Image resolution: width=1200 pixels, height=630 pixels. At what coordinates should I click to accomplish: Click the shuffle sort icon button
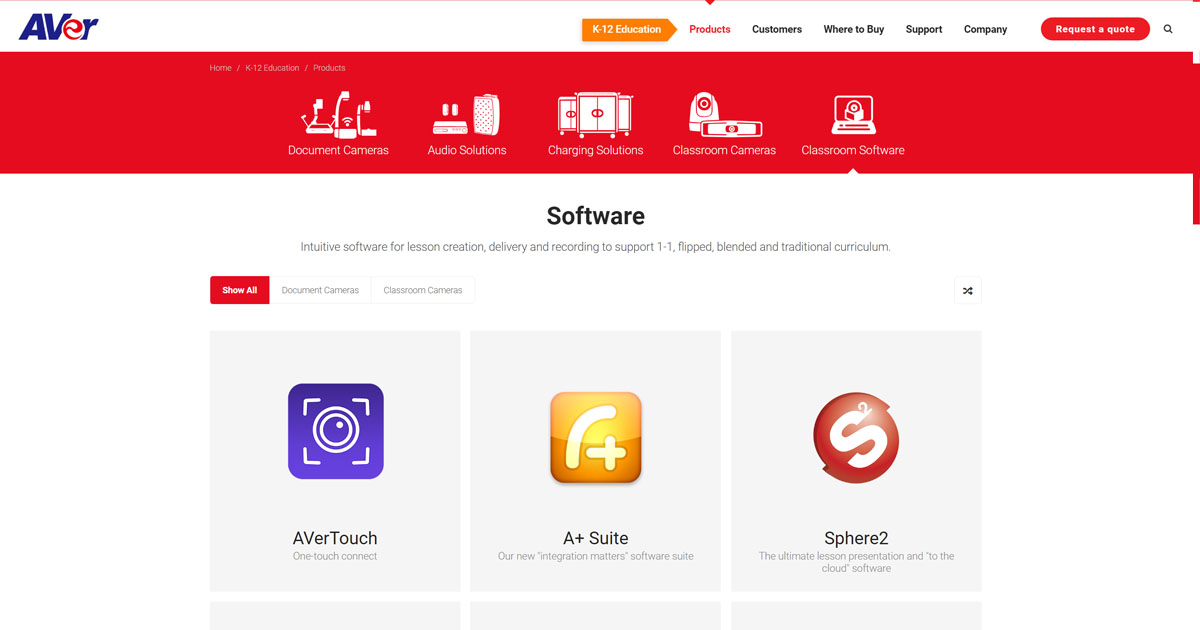(967, 290)
